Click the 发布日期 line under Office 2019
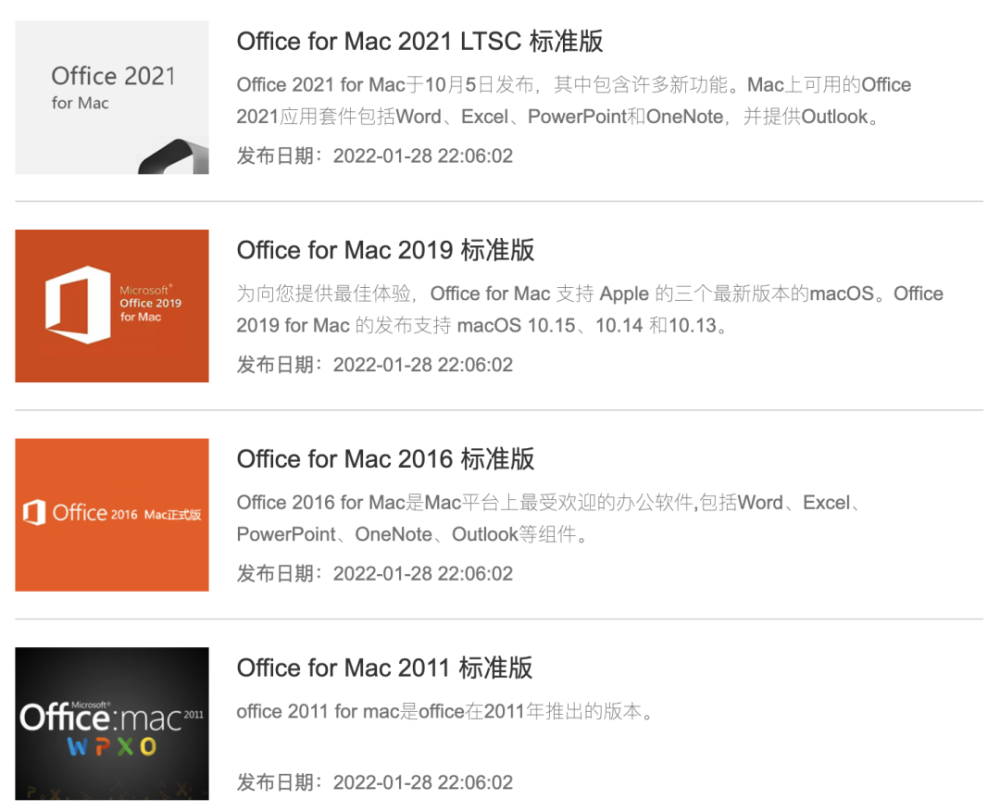 [374, 365]
